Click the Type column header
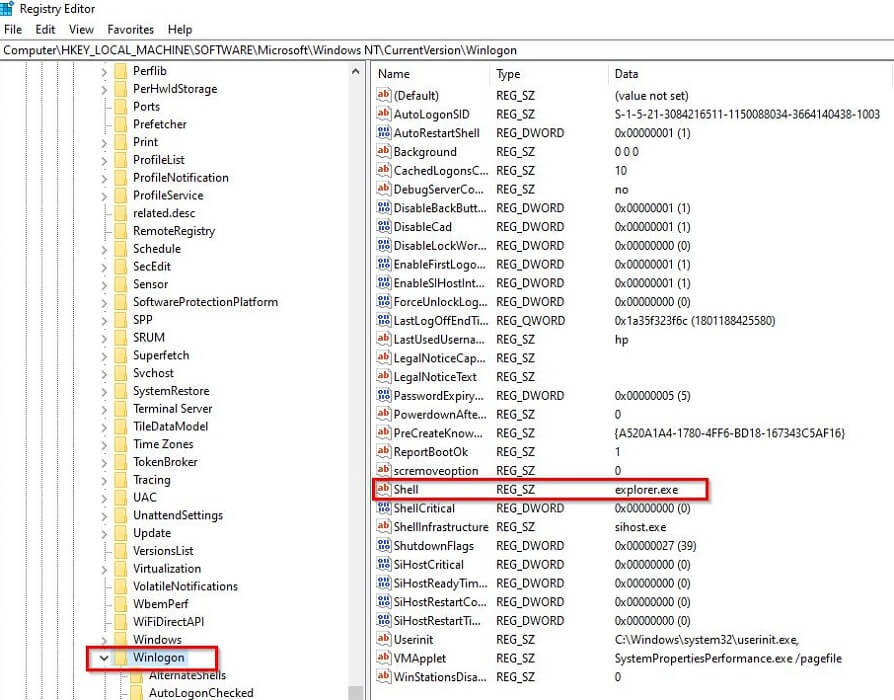The height and width of the screenshot is (700, 894). tap(508, 73)
